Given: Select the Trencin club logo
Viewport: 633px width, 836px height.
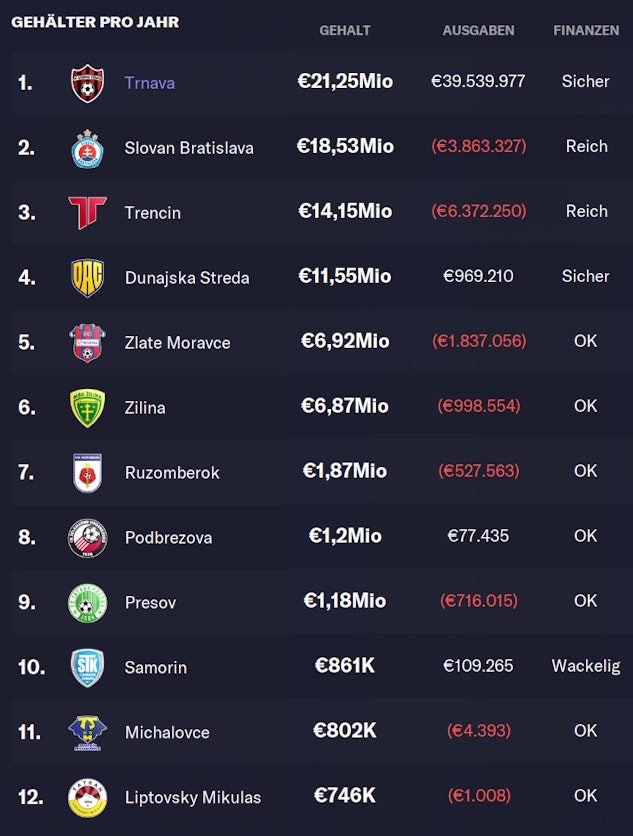Looking at the screenshot, I should (x=87, y=212).
